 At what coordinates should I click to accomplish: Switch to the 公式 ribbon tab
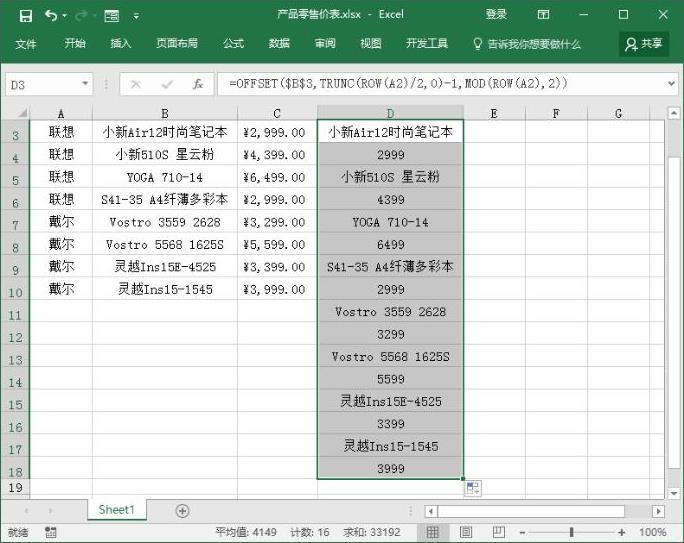click(x=233, y=43)
